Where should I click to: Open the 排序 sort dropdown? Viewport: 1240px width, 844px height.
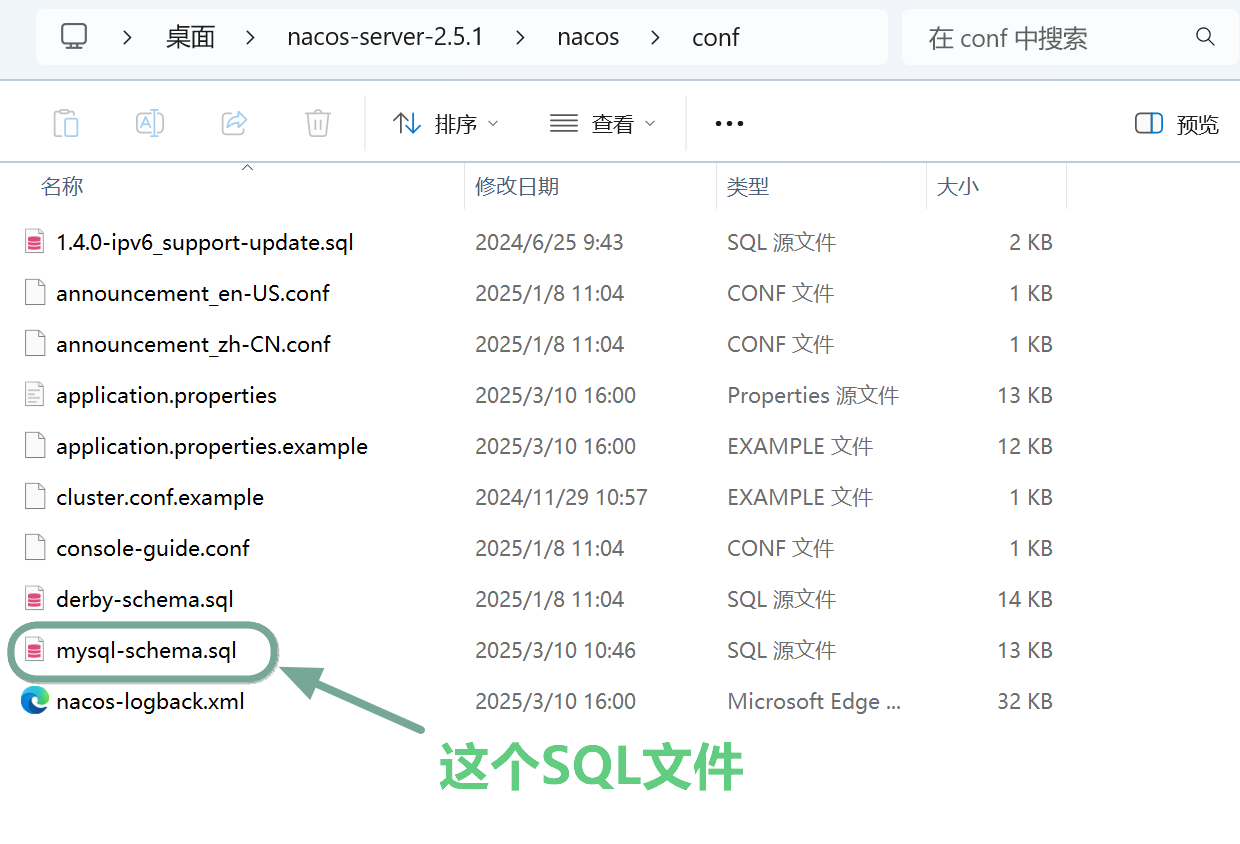(x=445, y=124)
